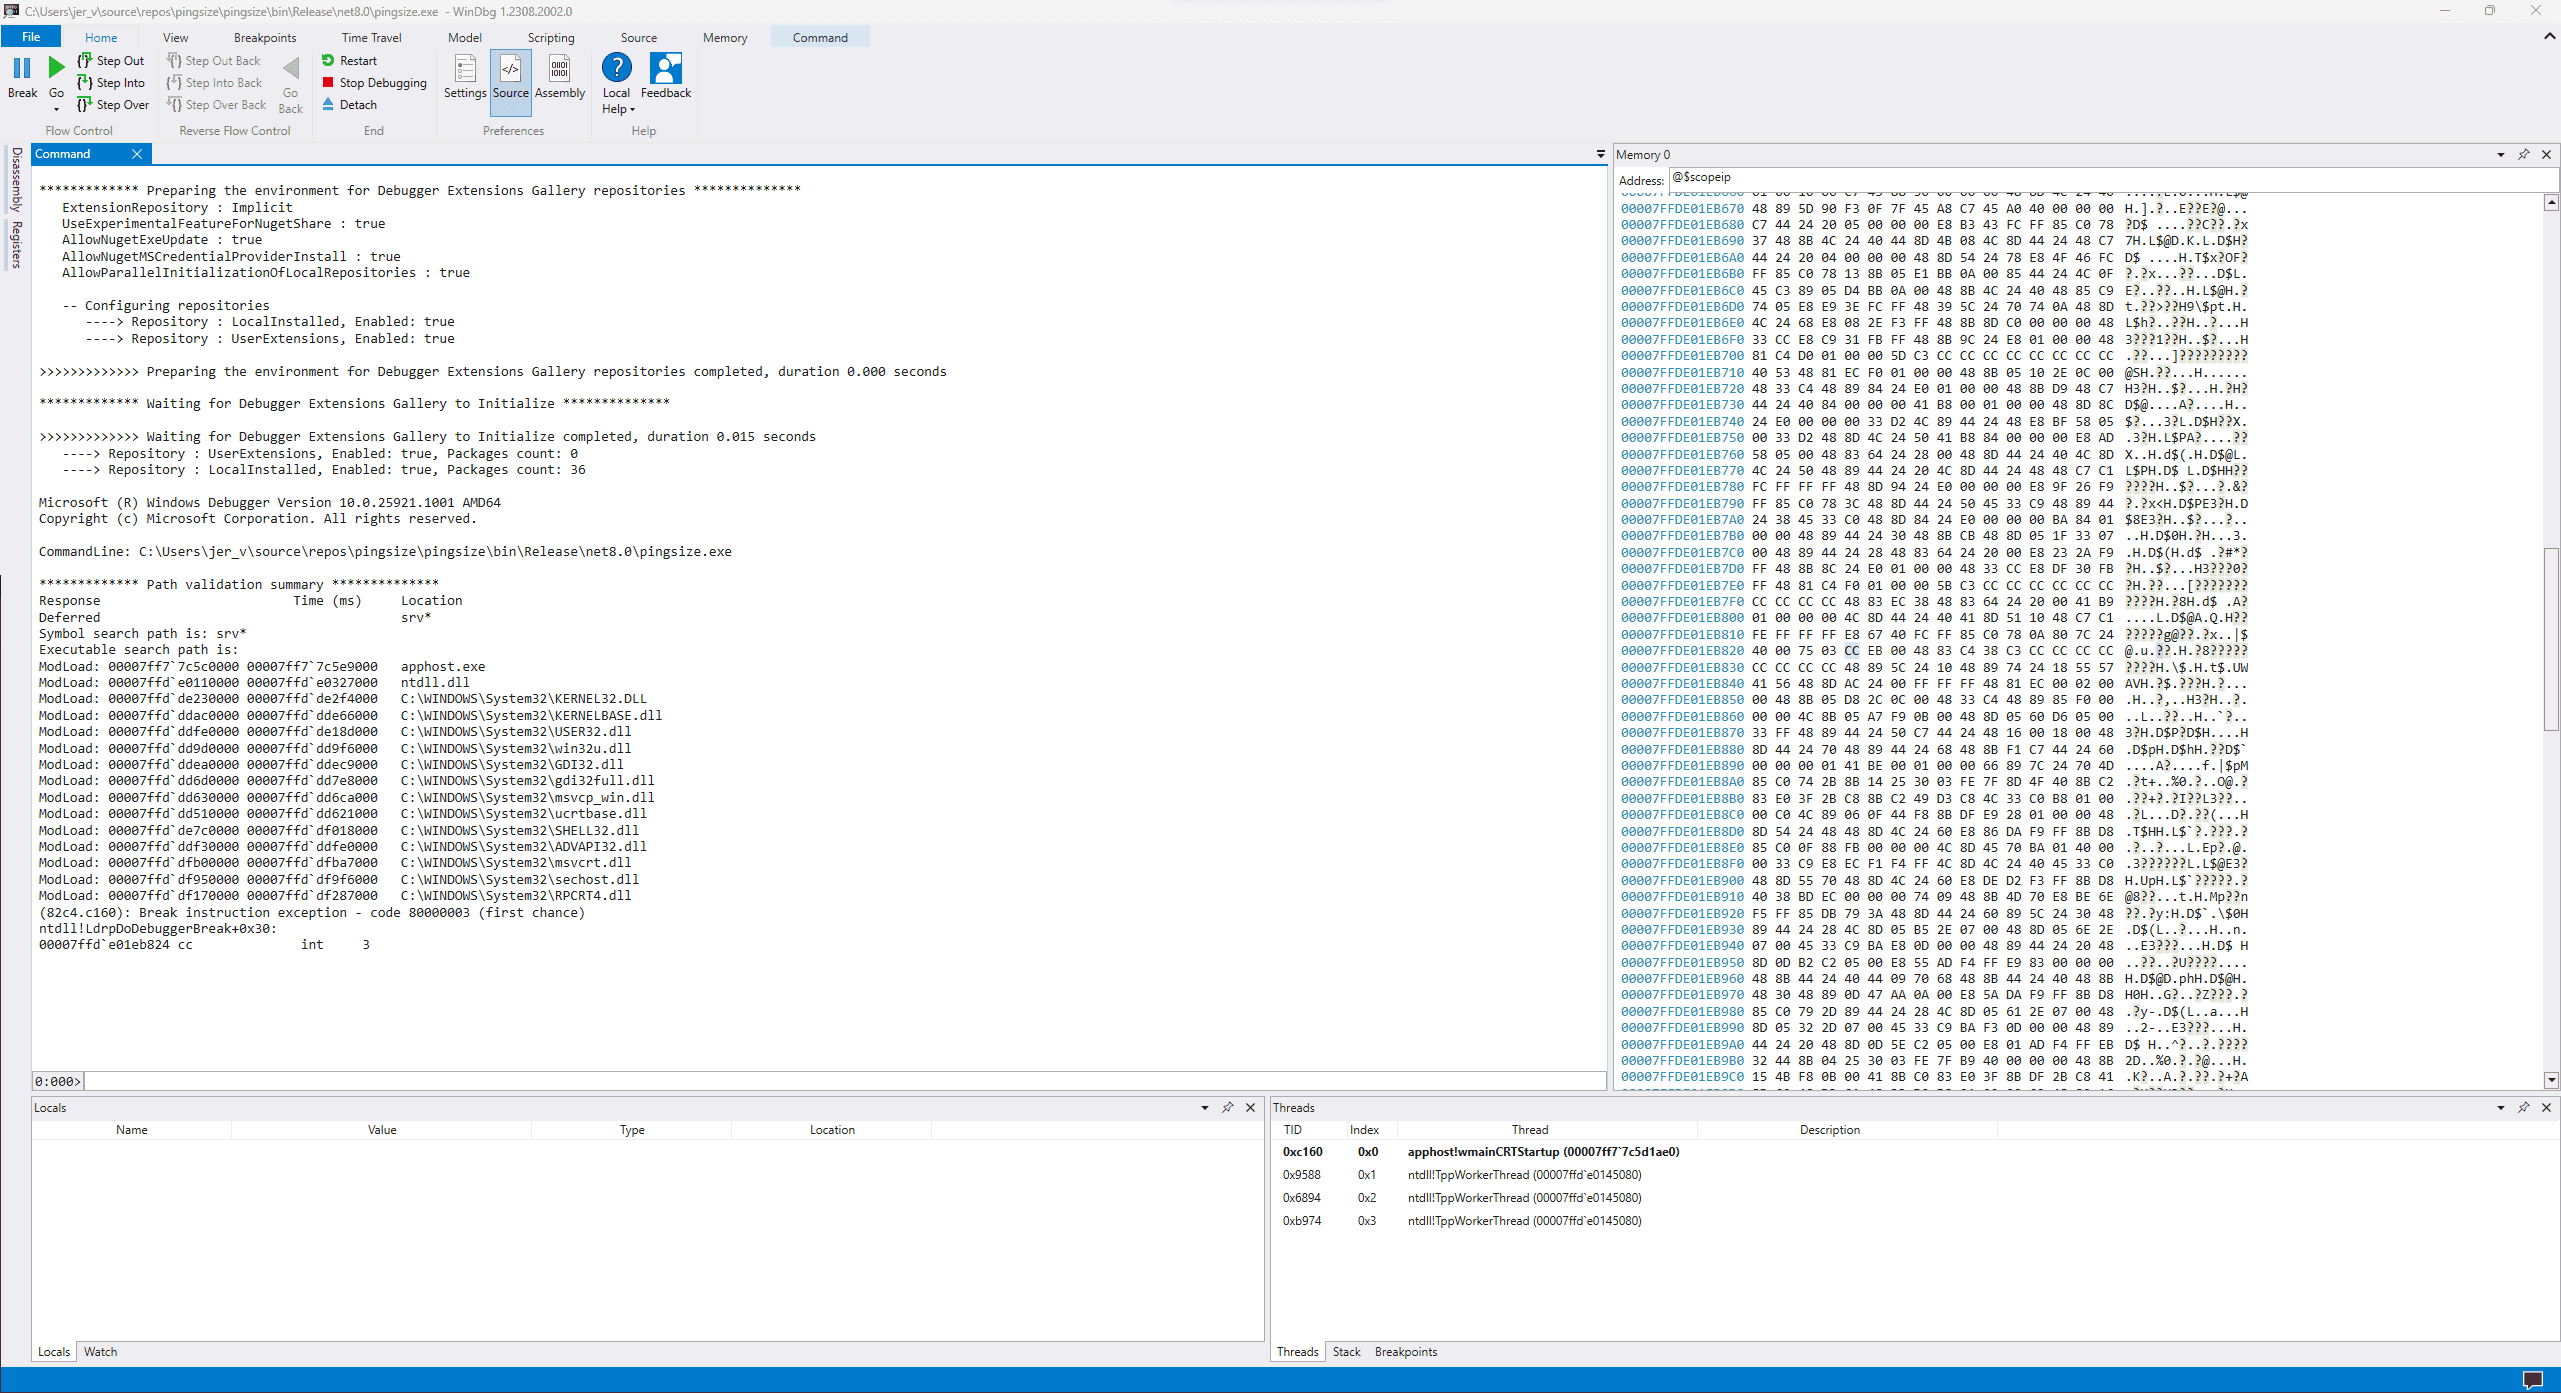Screen dimensions: 2561x1393
Task: Click the Feedback icon in Help group
Action: [x=666, y=69]
